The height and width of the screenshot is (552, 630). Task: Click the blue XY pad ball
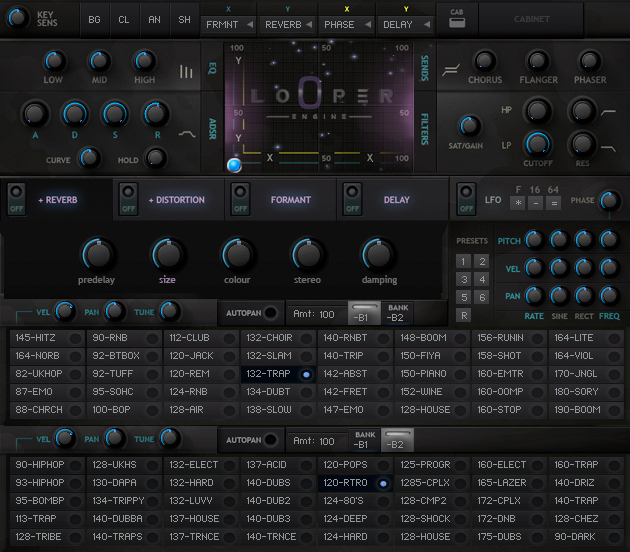[x=234, y=165]
